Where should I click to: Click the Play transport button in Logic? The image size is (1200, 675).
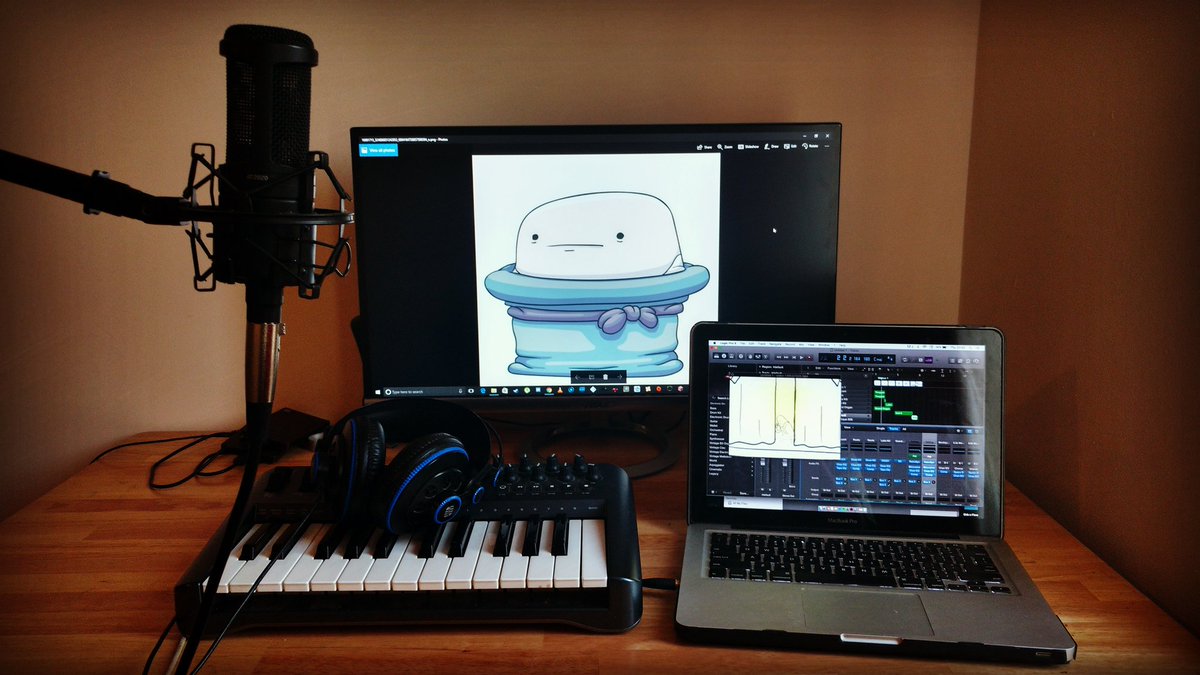click(801, 357)
